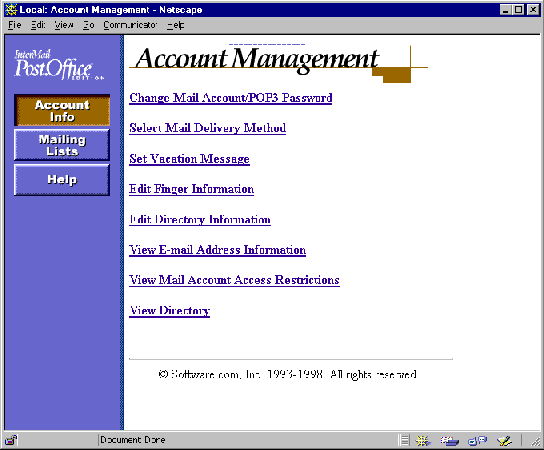The height and width of the screenshot is (450, 544).
Task: Click the security padlock icon in status bar
Action: click(11, 440)
